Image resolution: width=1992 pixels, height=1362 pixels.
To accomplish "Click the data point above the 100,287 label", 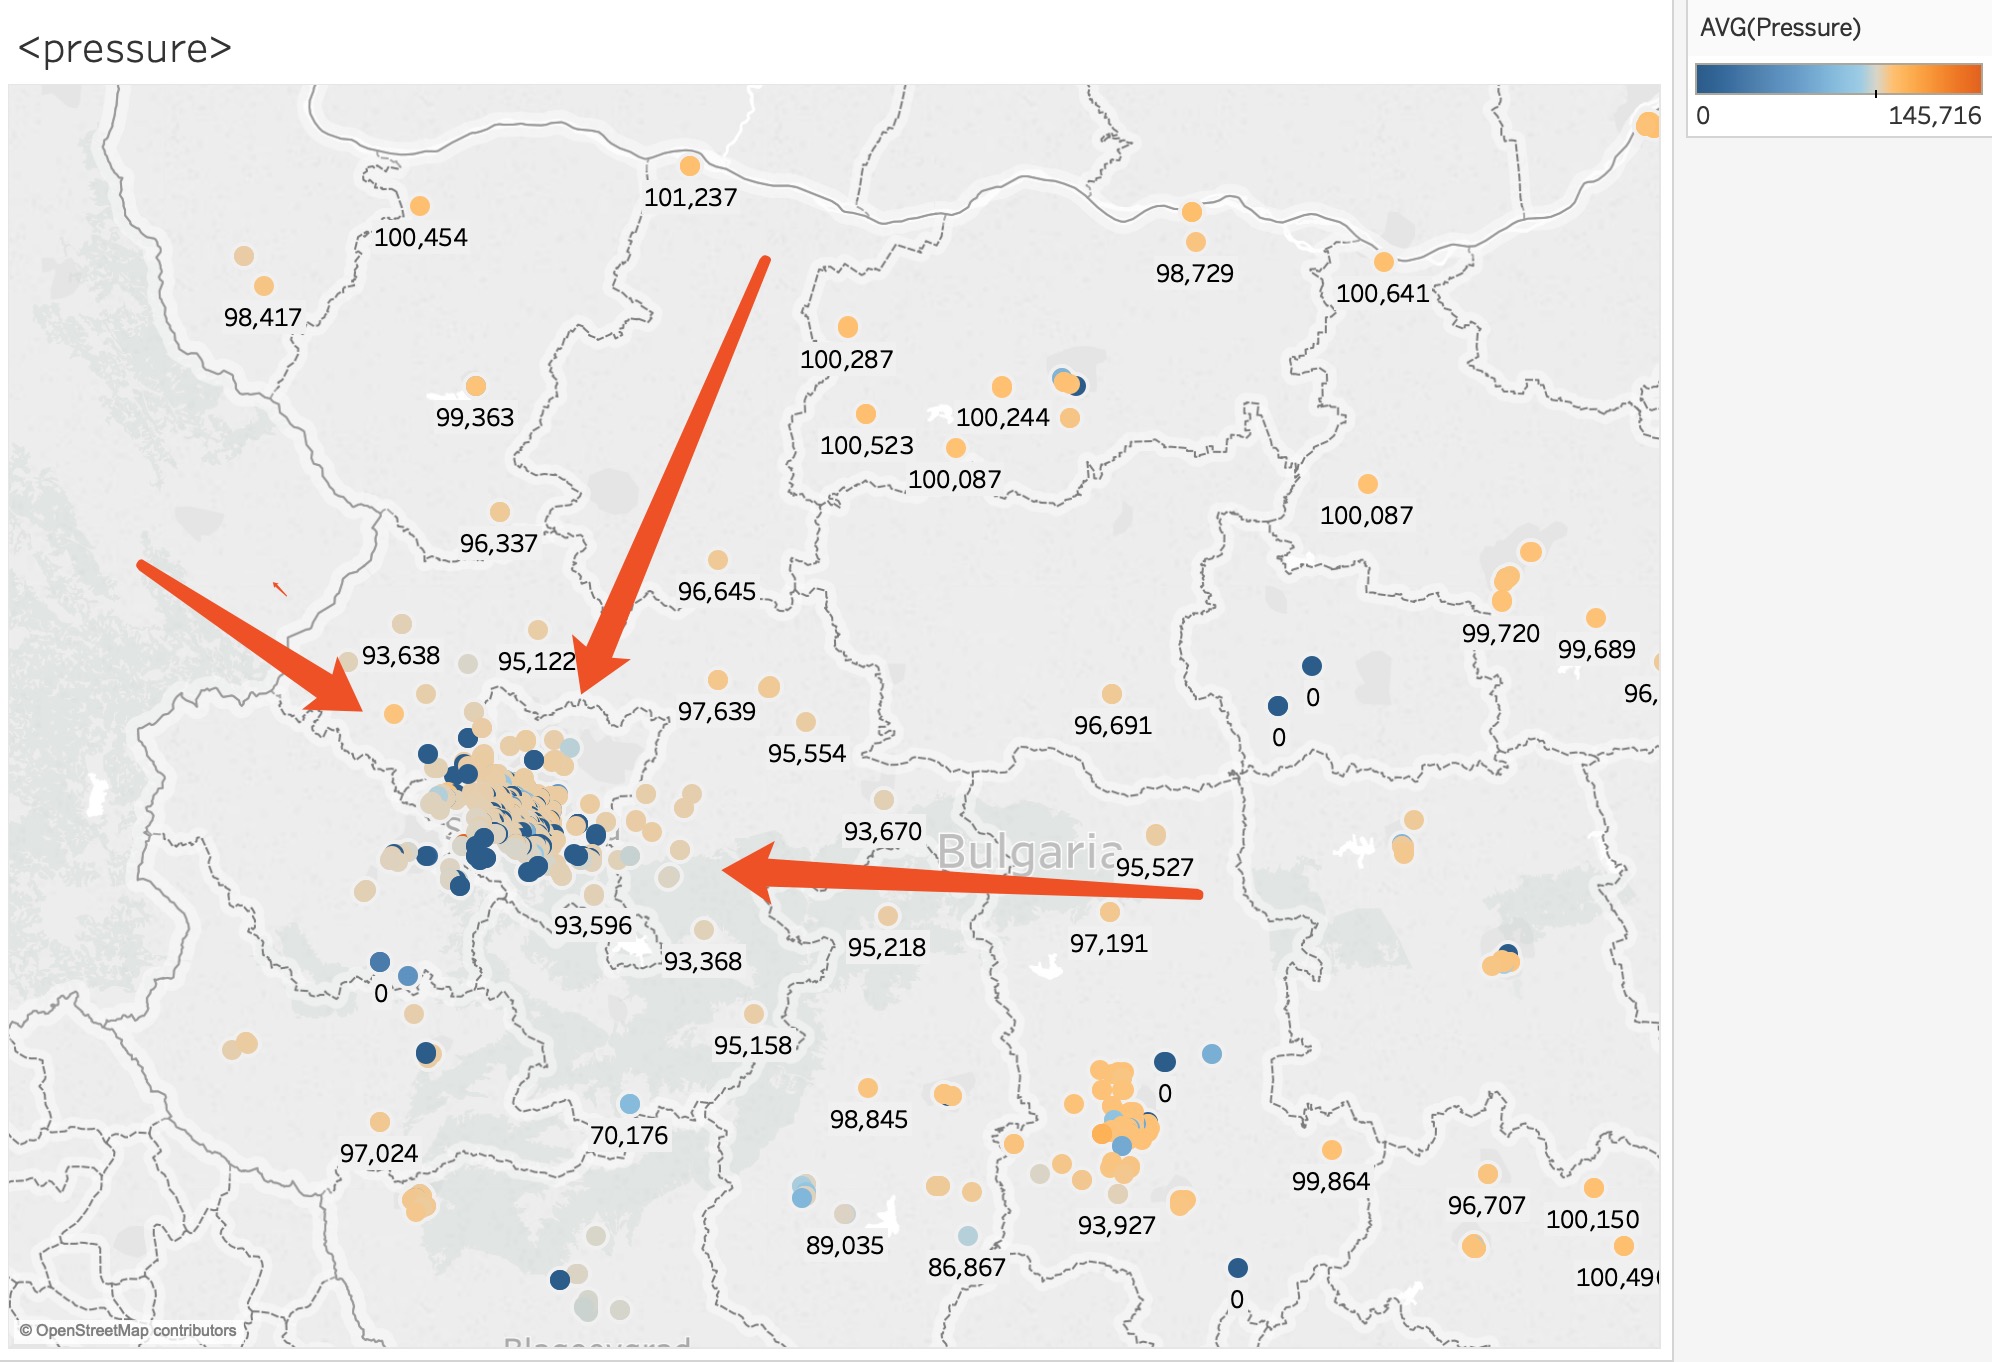I will pyautogui.click(x=848, y=327).
